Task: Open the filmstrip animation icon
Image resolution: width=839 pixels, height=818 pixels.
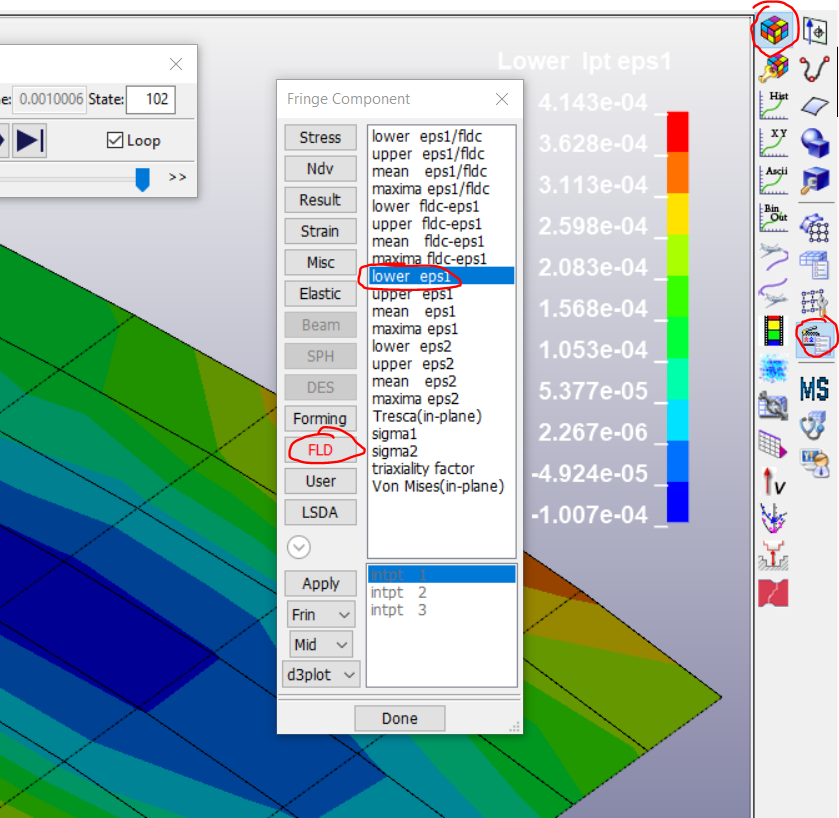Action: pos(774,330)
